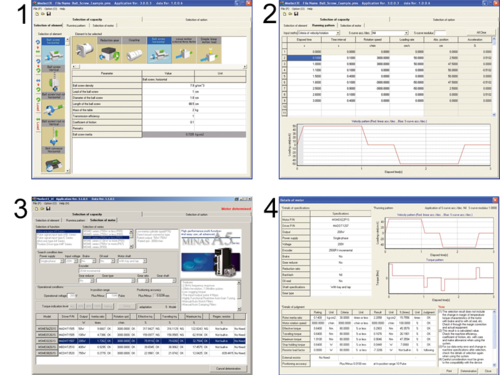Click the Save disk icon in the element selection window
The image size is (500, 375).
(49, 14)
